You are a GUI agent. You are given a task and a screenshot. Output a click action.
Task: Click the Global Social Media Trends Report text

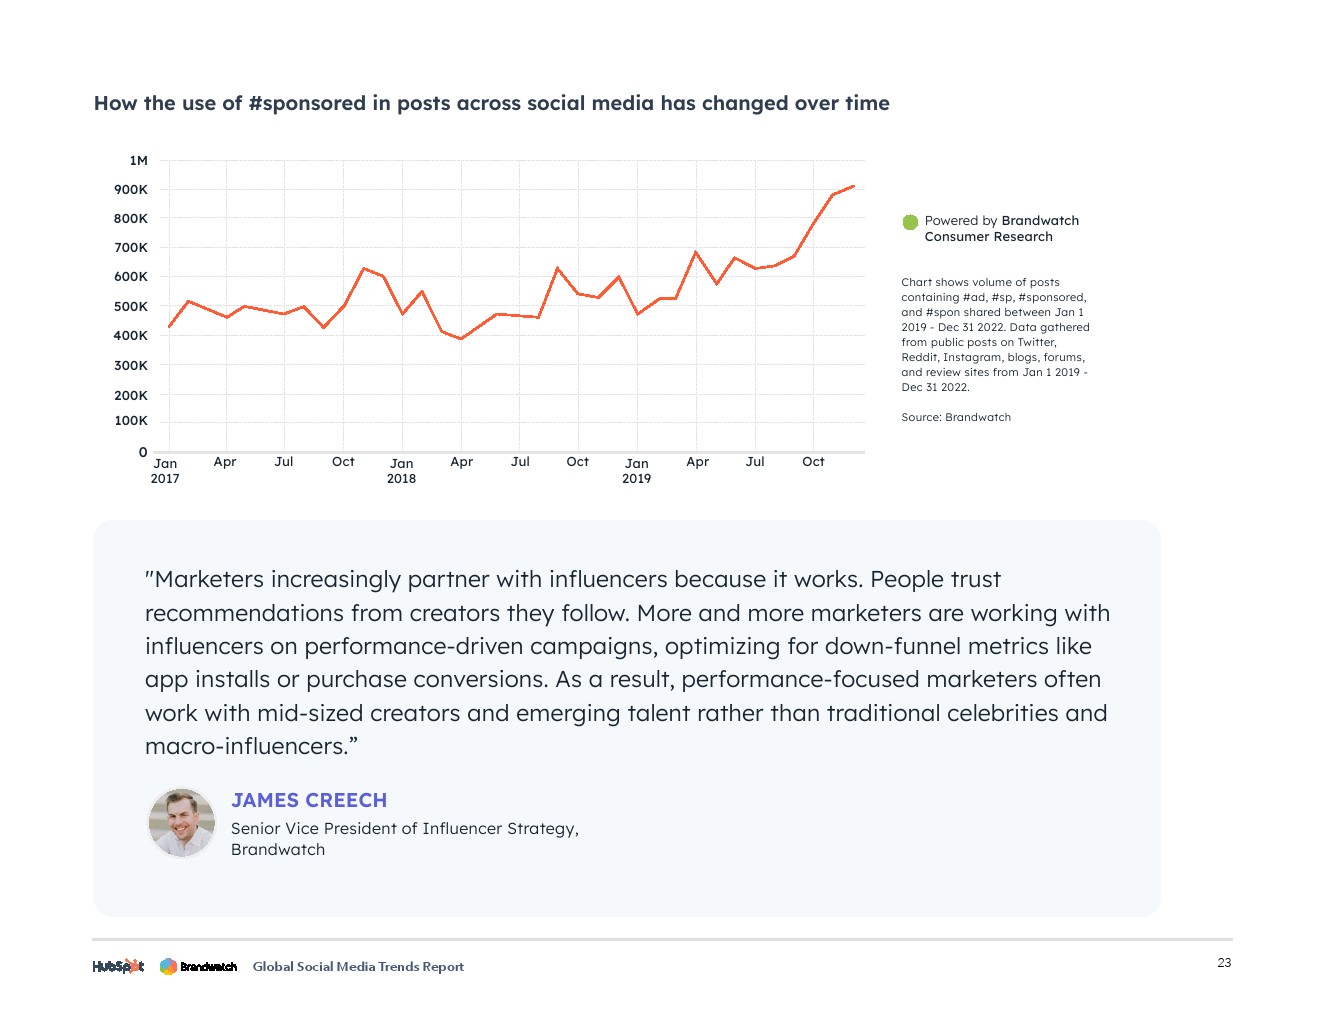point(358,966)
